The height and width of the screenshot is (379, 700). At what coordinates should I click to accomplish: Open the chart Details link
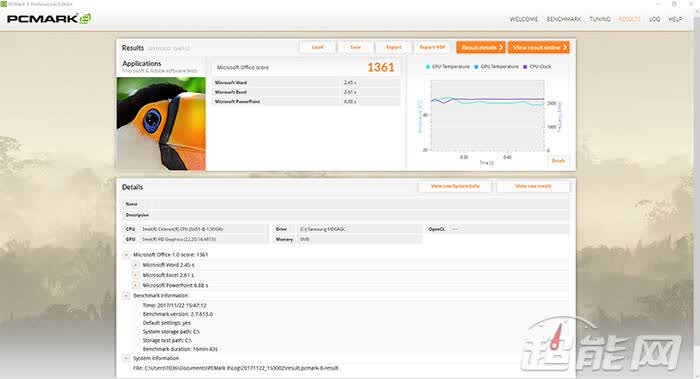[558, 160]
